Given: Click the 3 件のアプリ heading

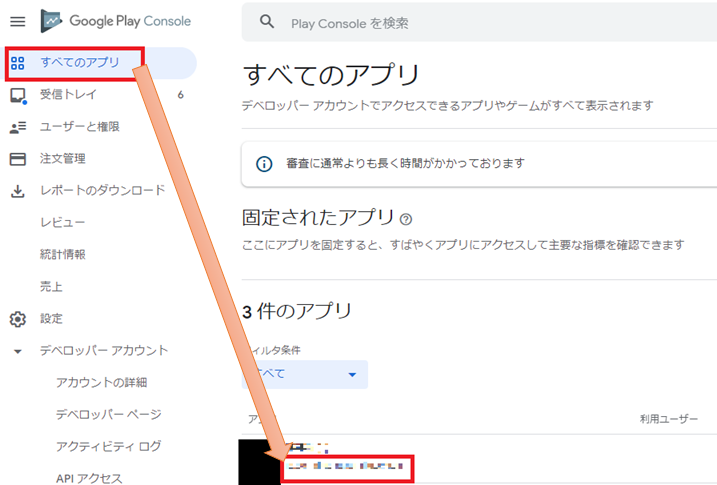Looking at the screenshot, I should click(297, 311).
